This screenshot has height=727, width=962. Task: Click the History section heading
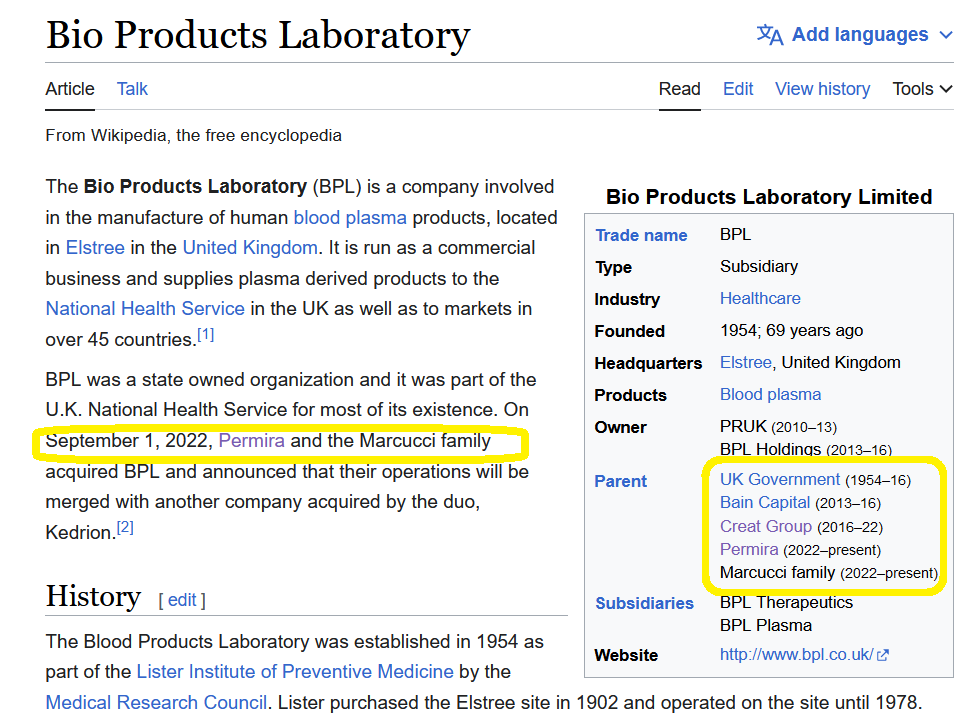pyautogui.click(x=93, y=596)
